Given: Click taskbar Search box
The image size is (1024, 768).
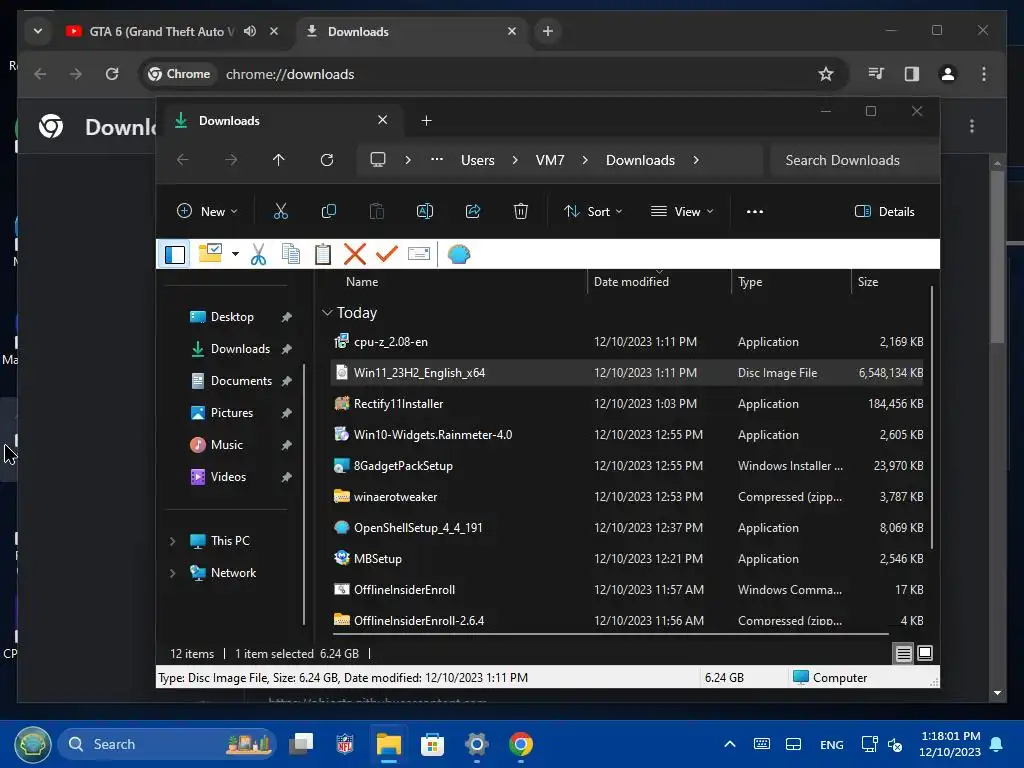Looking at the screenshot, I should tap(168, 744).
